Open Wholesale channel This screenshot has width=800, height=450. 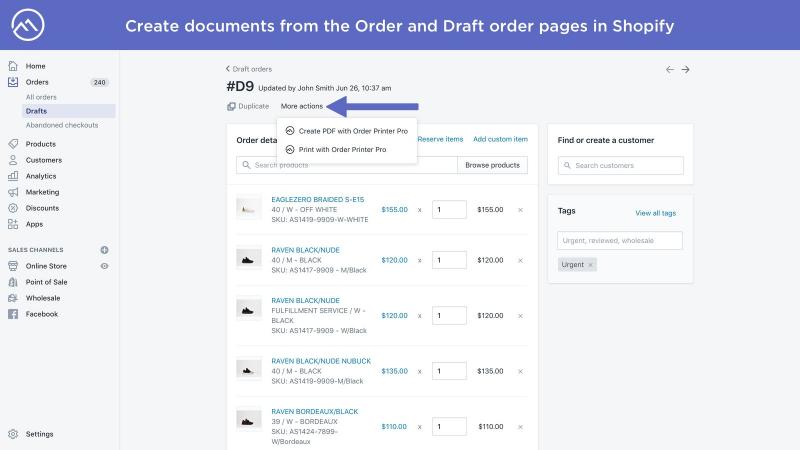pyautogui.click(x=43, y=298)
